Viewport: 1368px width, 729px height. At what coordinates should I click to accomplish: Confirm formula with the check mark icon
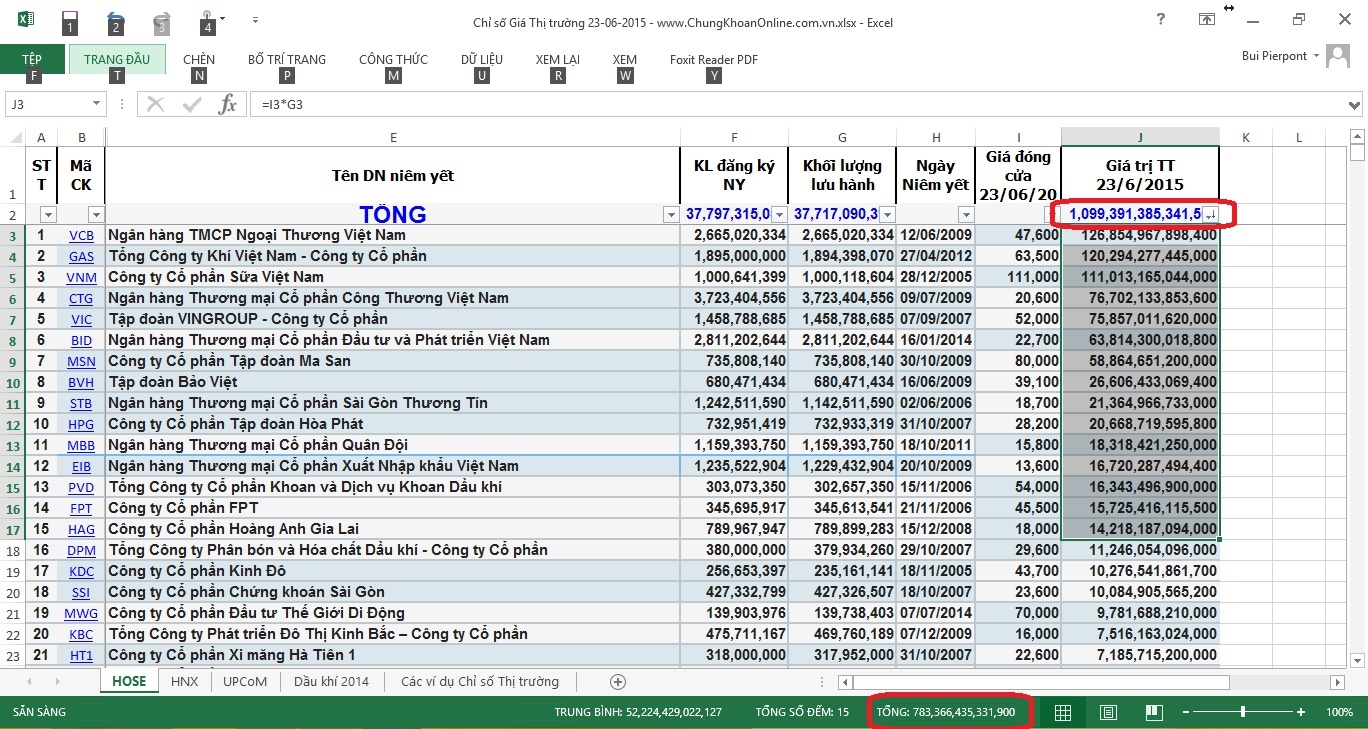tap(192, 104)
